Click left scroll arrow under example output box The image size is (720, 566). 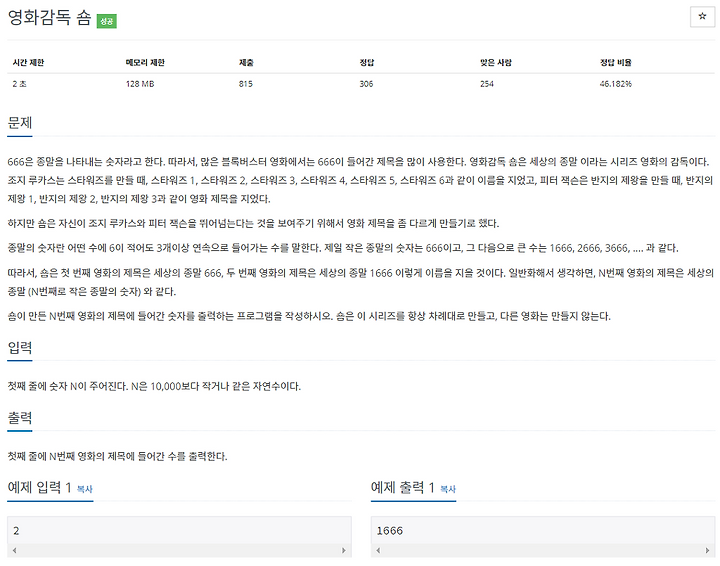tap(378, 550)
